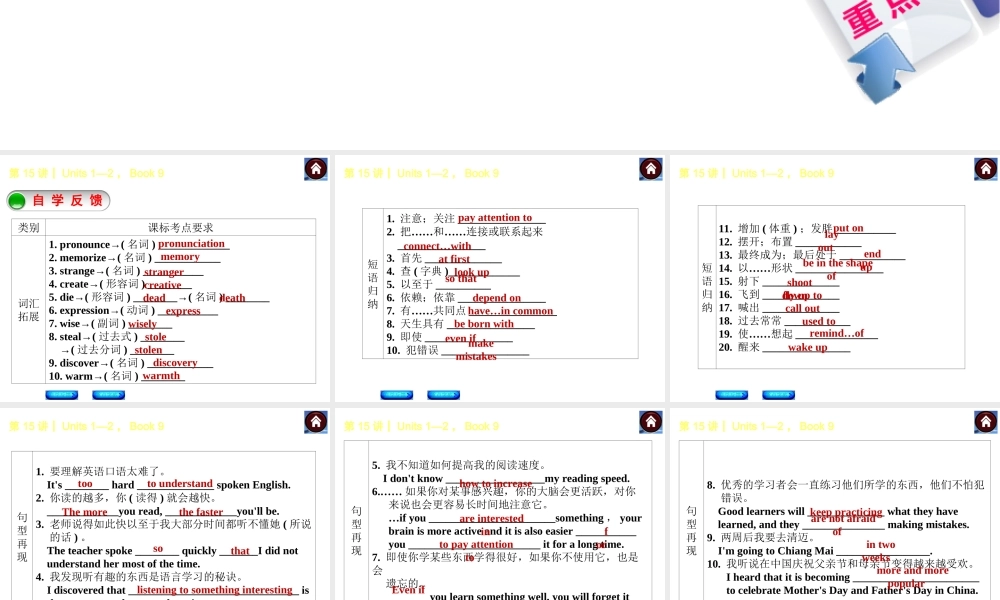
Task: Click the answer 'listening to something interesting'
Action: [214, 590]
